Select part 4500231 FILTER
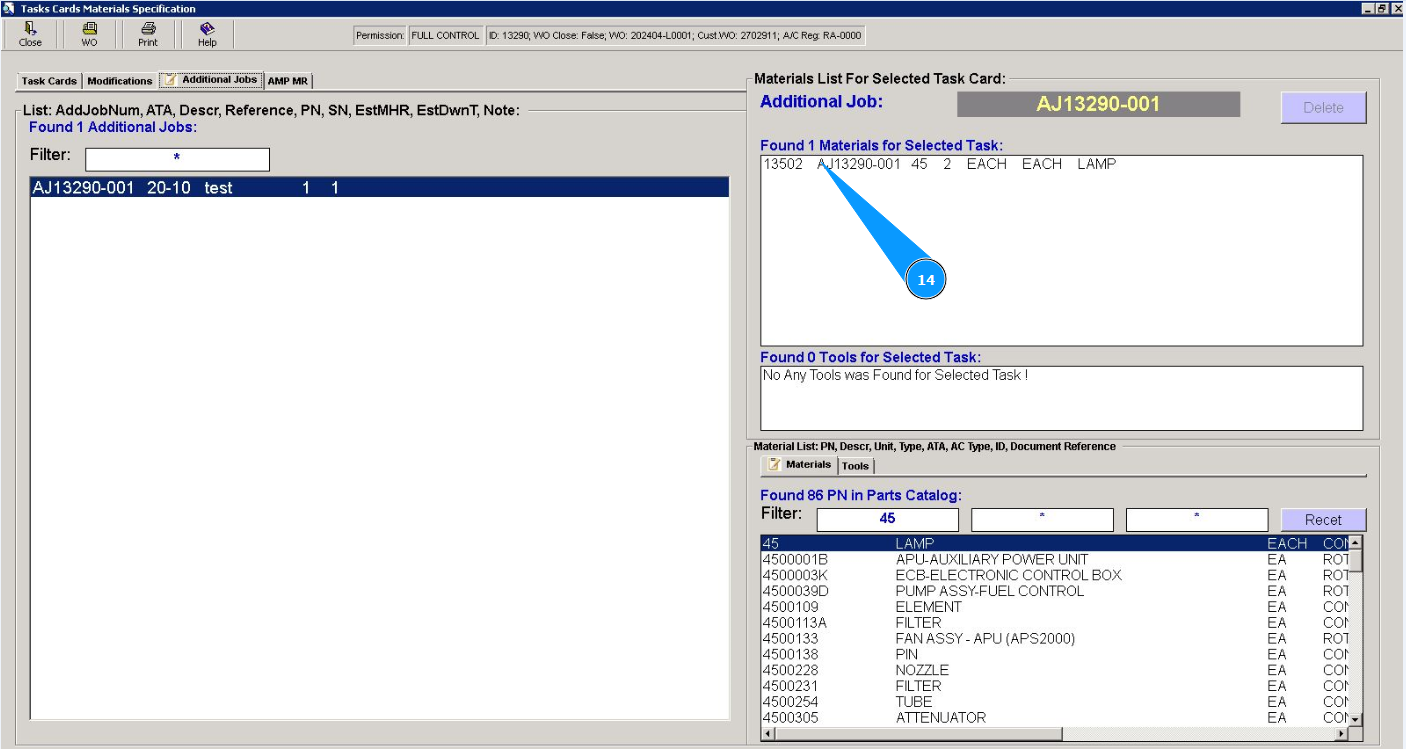The image size is (1406, 749). pyautogui.click(x=1055, y=686)
